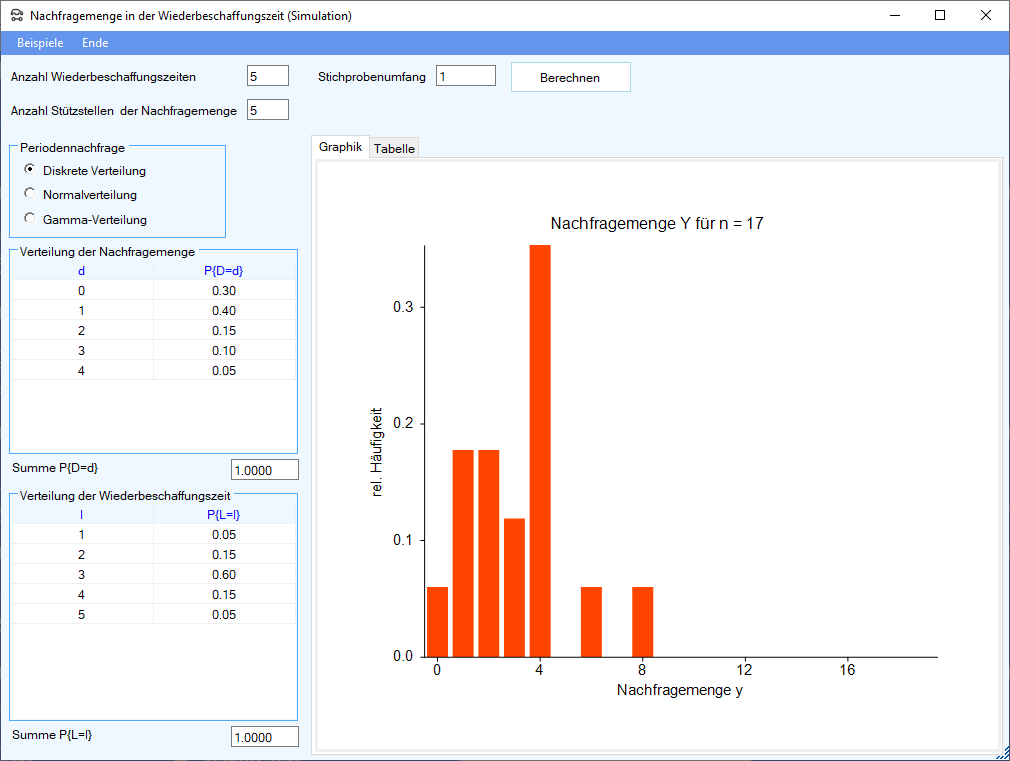
Task: Select the Graphik tab
Action: tap(340, 147)
